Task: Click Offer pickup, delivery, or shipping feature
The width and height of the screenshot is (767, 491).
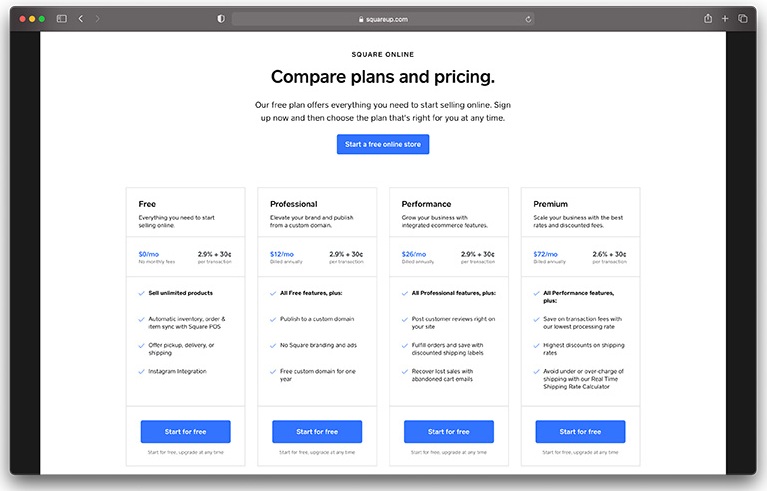Action: [181, 349]
